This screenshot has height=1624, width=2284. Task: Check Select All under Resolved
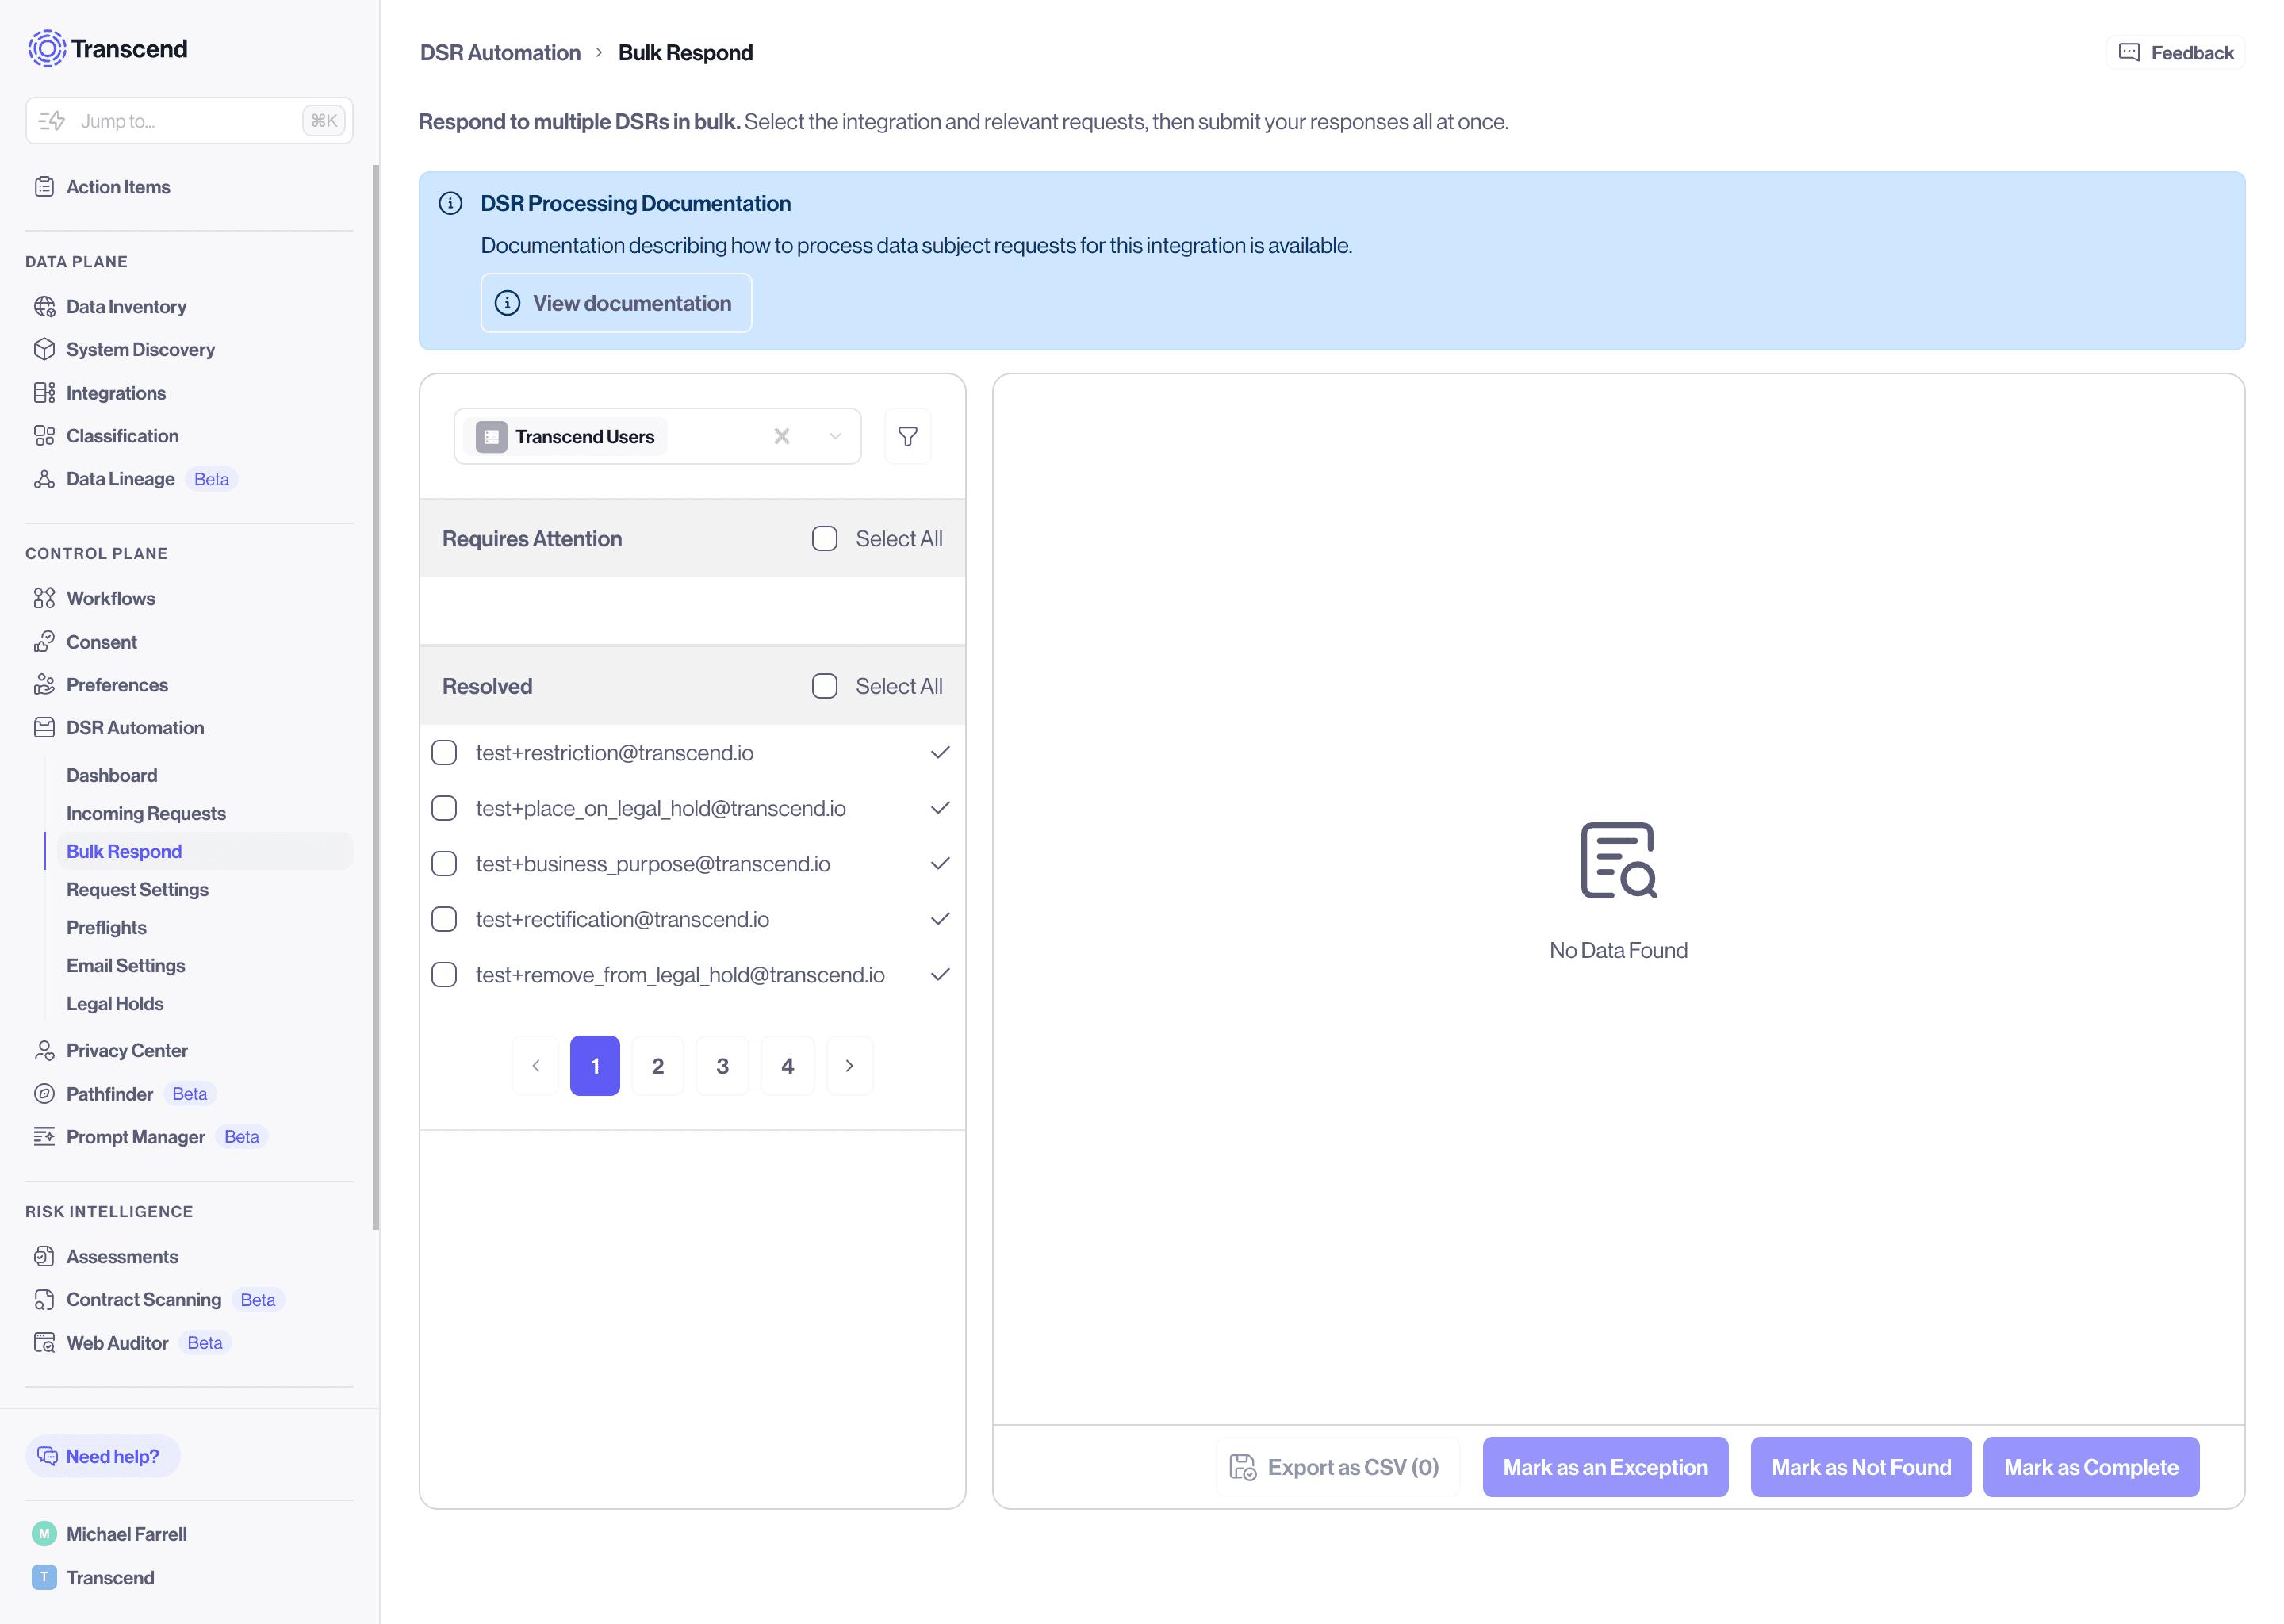(x=824, y=686)
